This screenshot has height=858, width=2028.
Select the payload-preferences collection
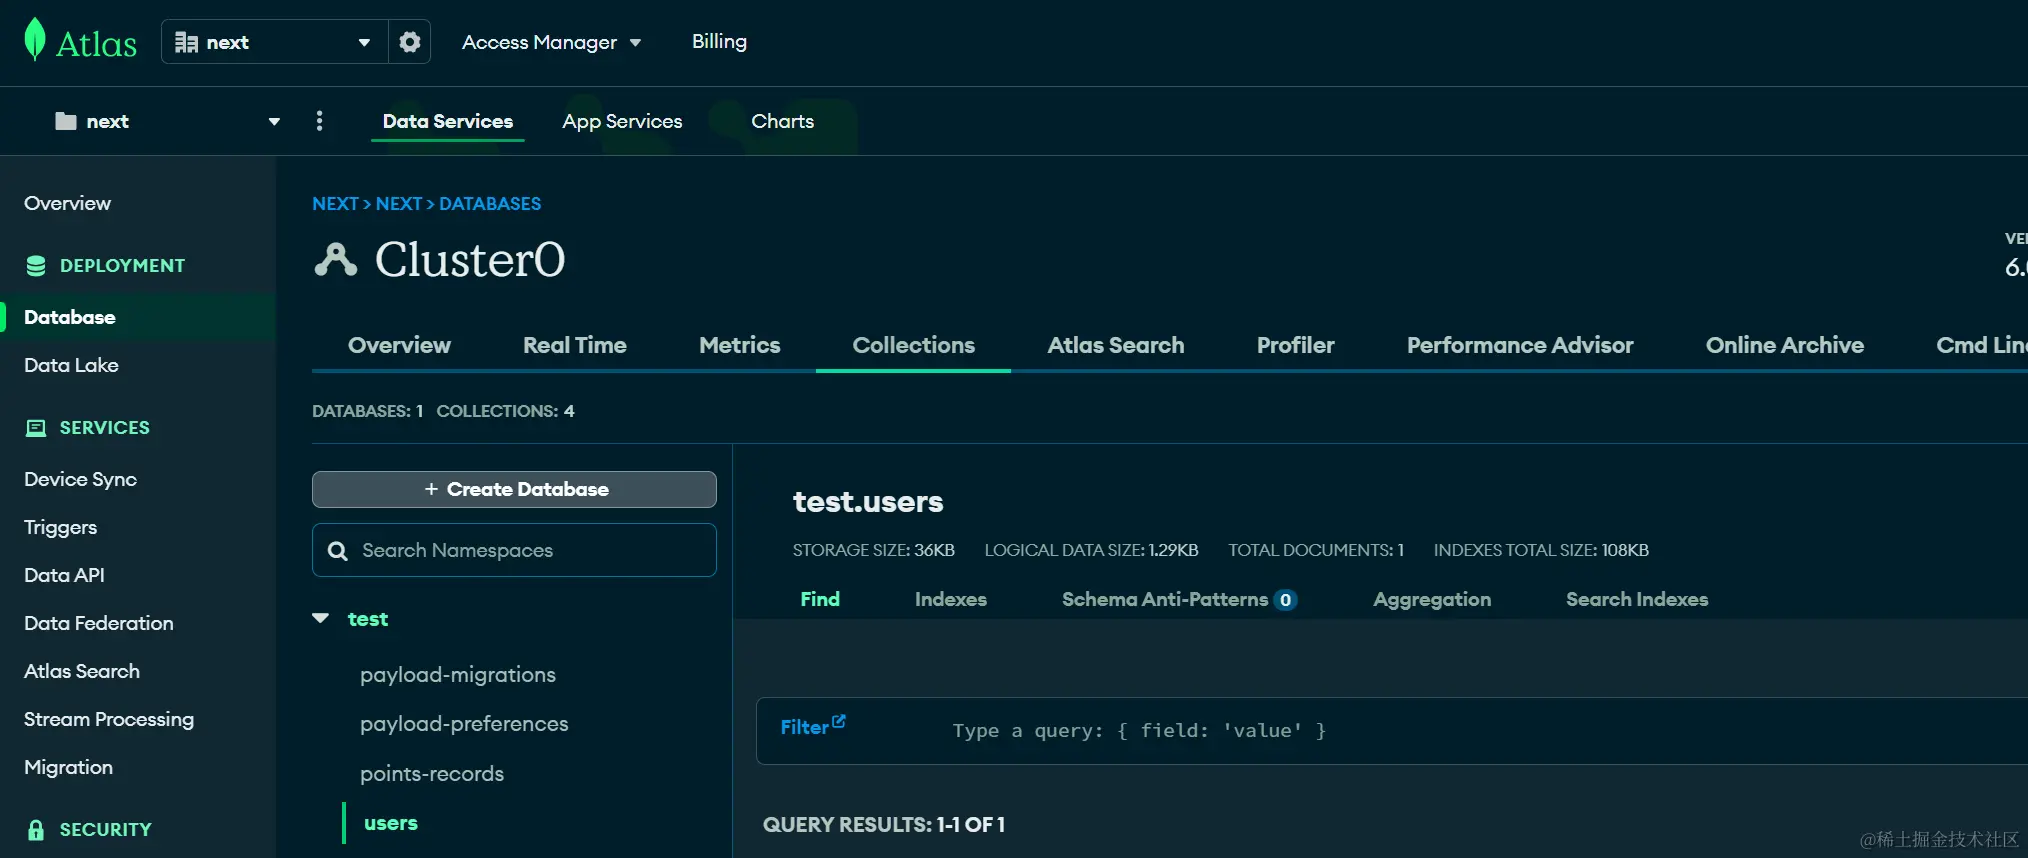464,724
